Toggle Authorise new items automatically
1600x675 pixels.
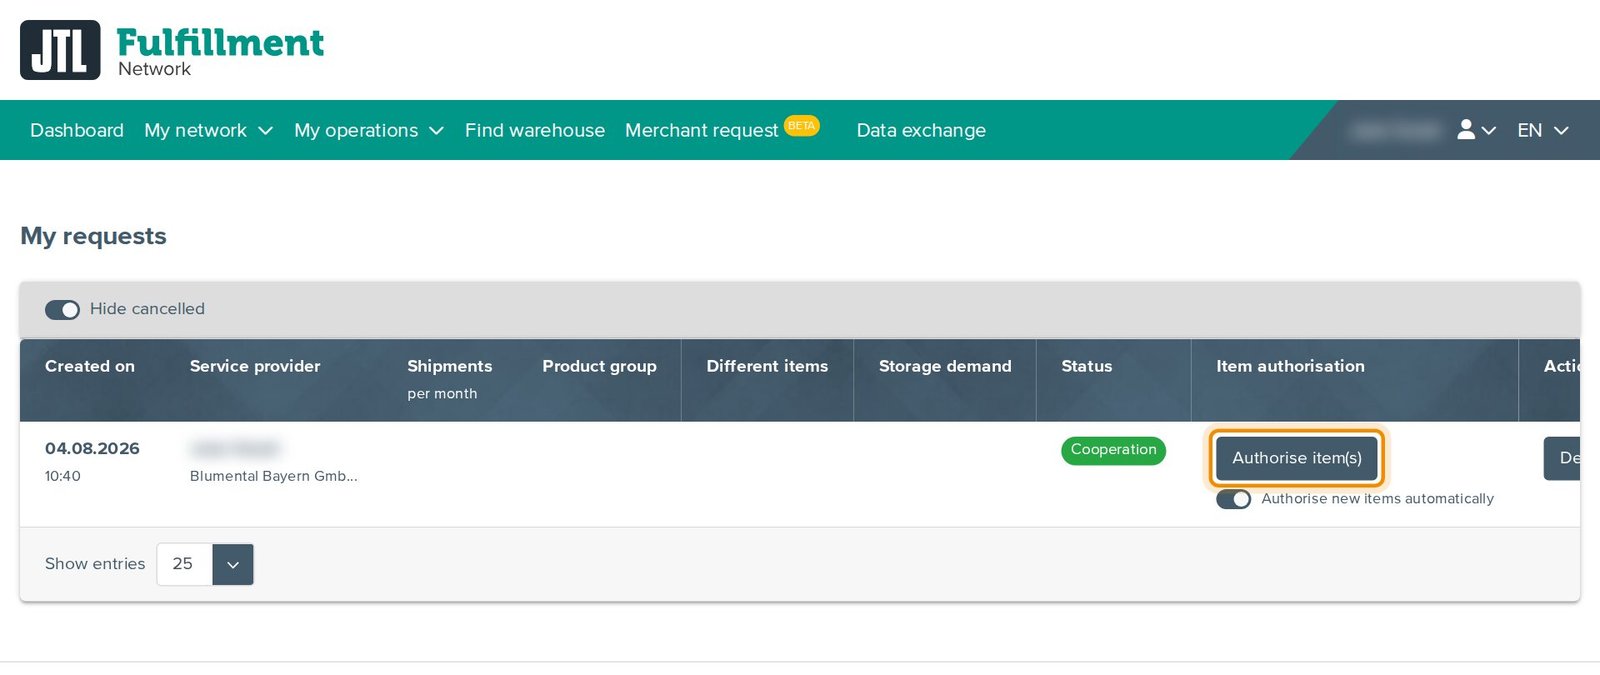click(x=1233, y=499)
